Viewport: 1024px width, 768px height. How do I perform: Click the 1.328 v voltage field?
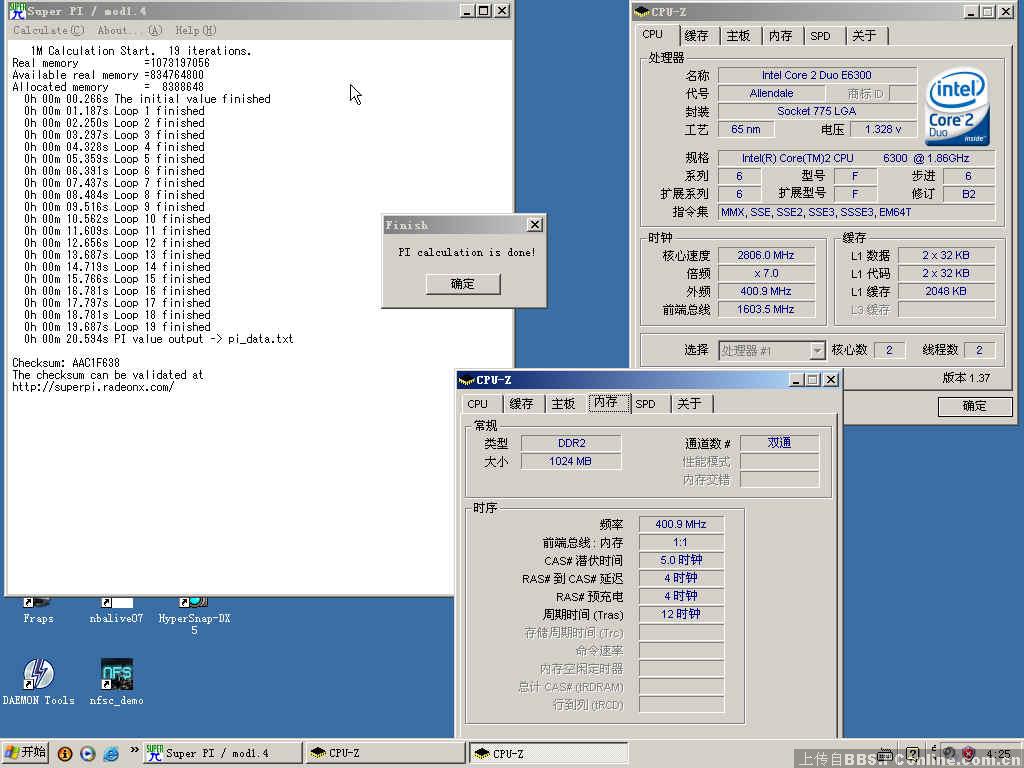(883, 129)
